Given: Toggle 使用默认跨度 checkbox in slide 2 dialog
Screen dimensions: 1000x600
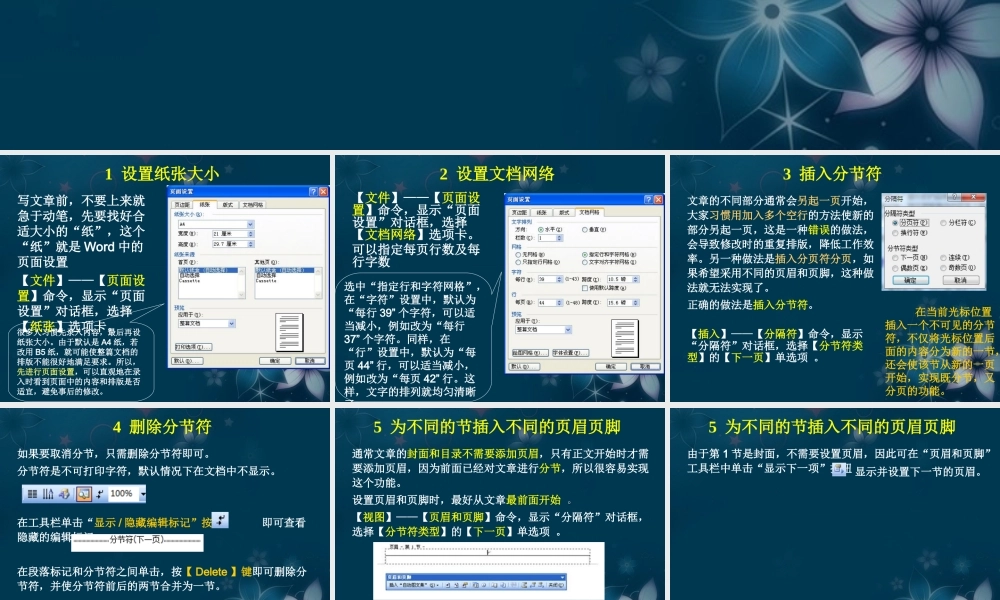Looking at the screenshot, I should pyautogui.click(x=585, y=288).
